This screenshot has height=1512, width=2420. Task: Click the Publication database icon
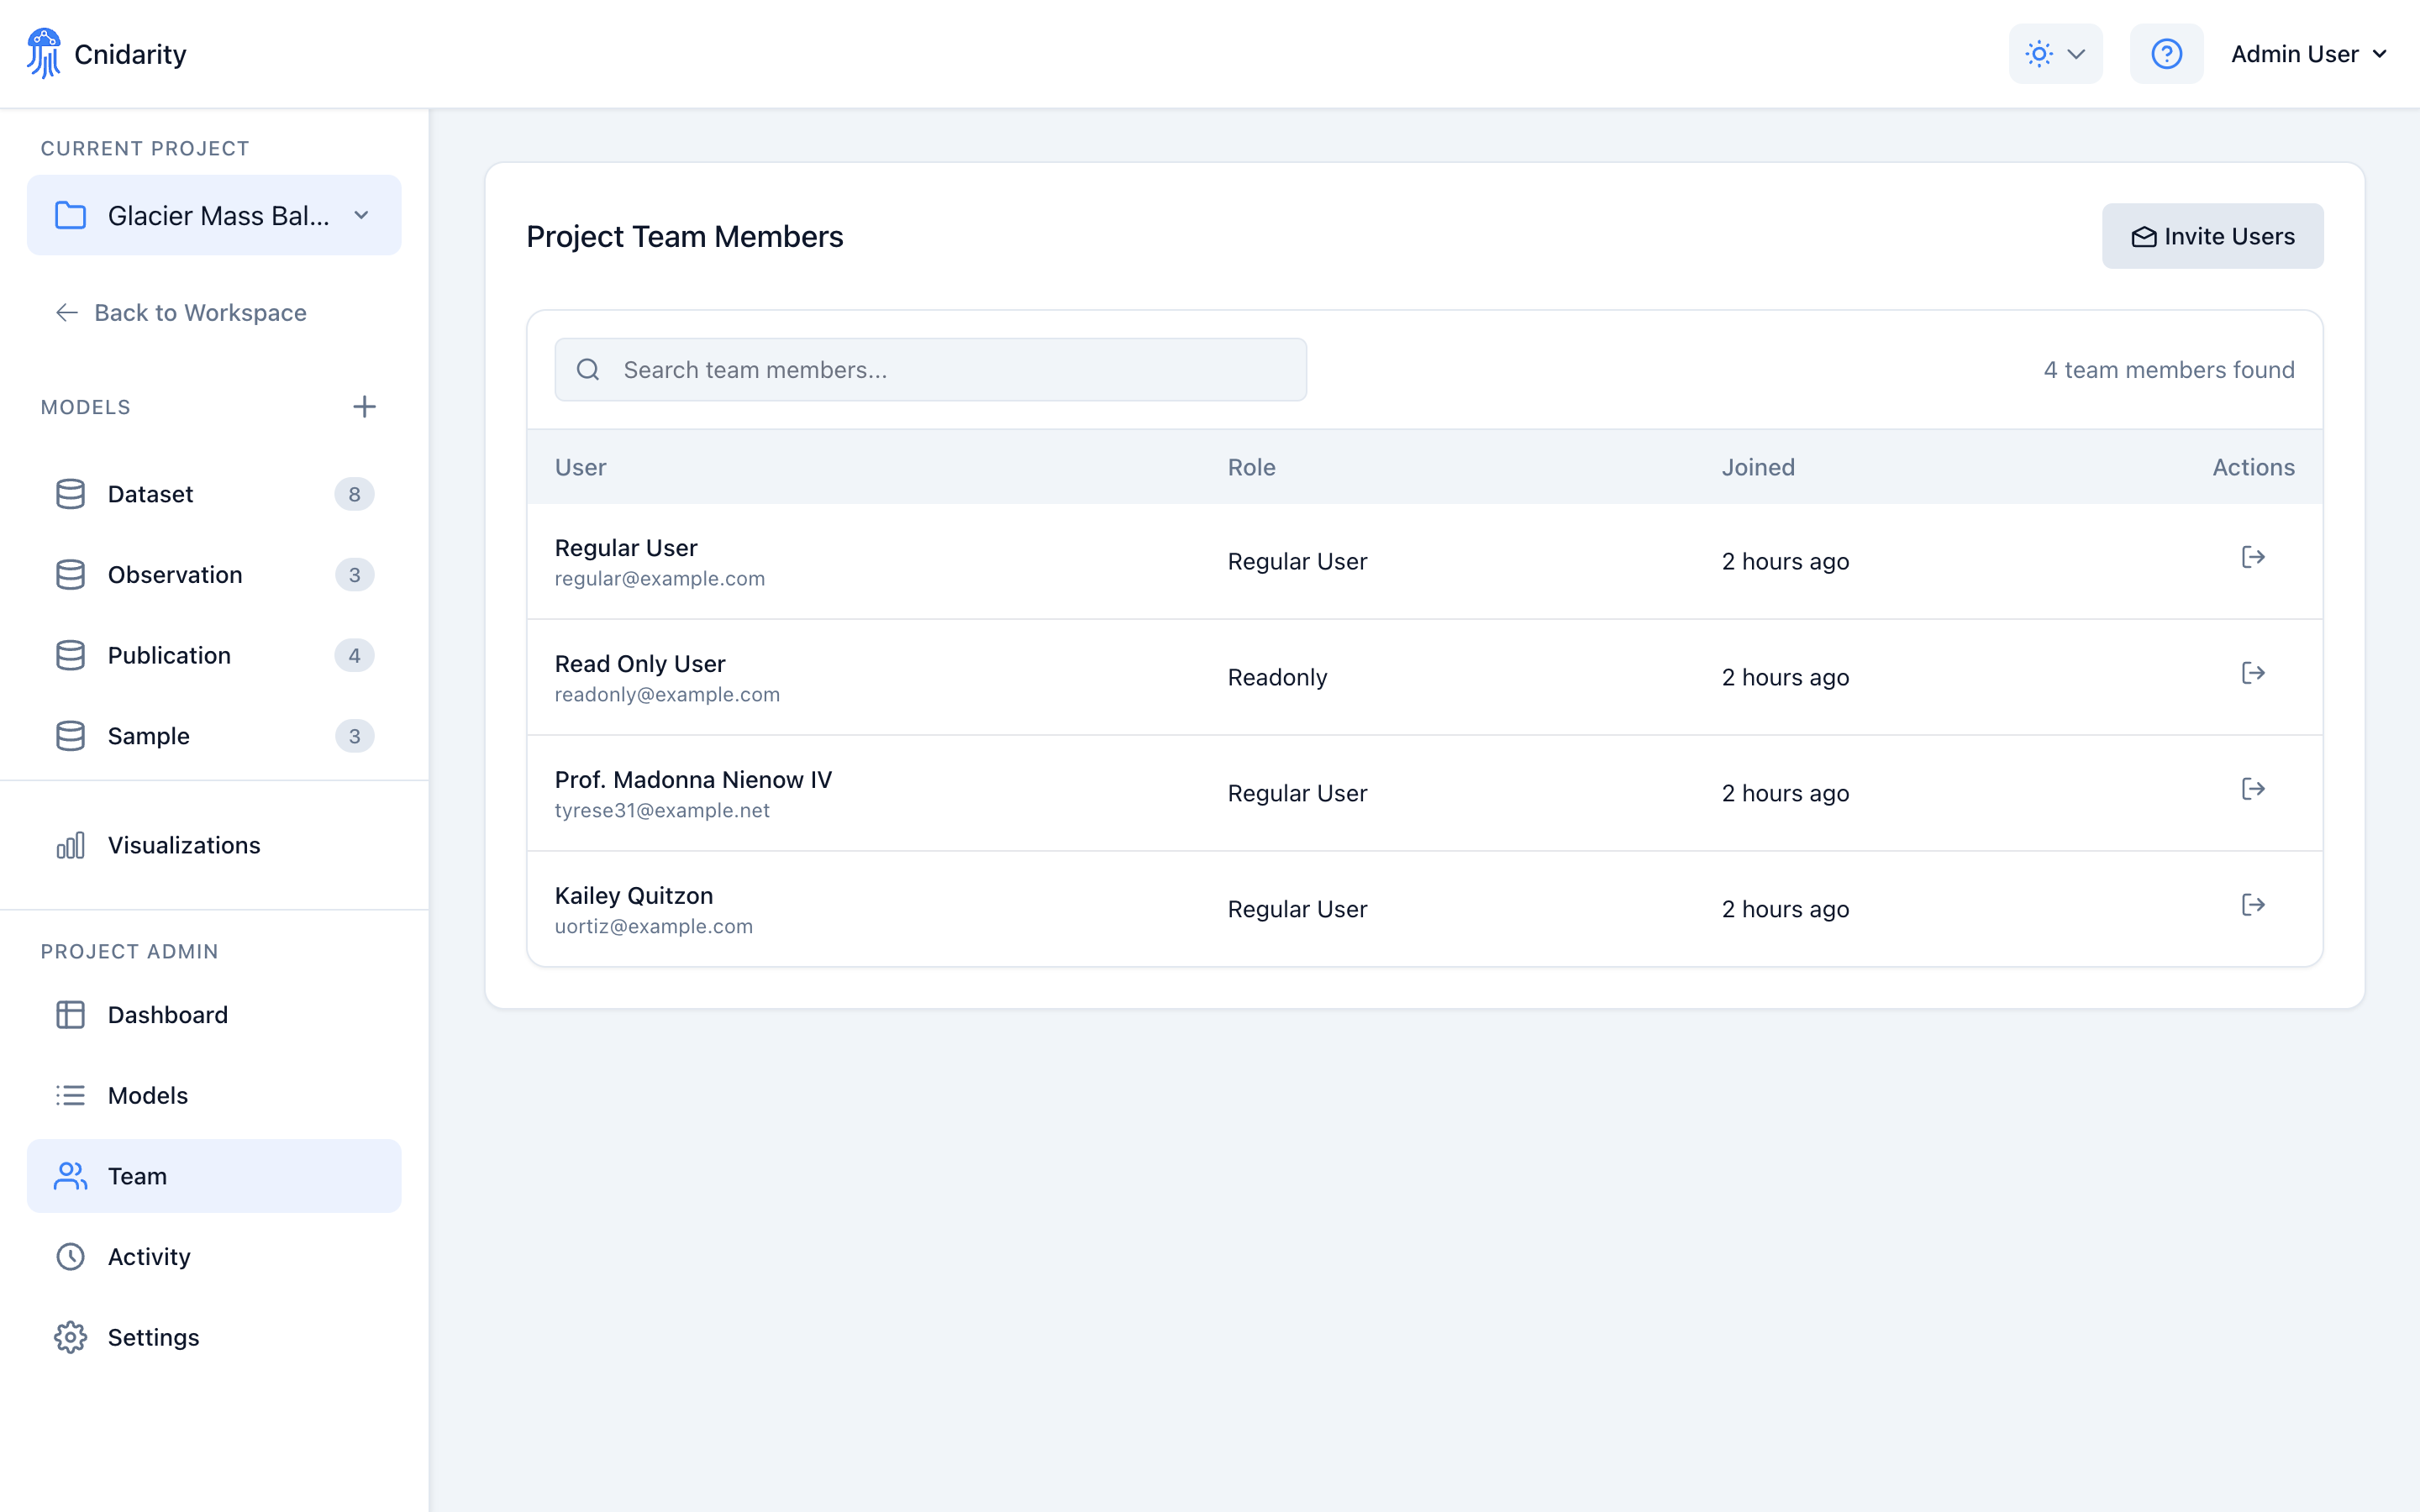pyautogui.click(x=70, y=655)
